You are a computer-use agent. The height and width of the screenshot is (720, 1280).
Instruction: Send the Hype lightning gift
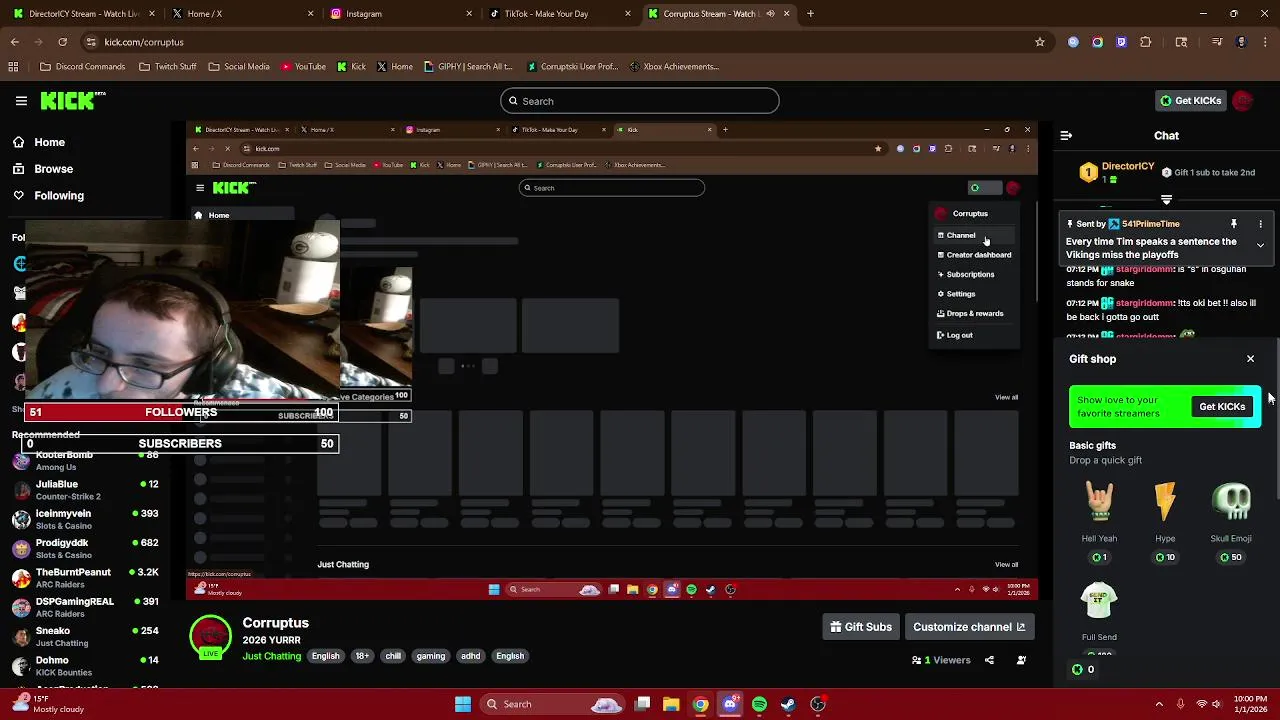[1165, 520]
